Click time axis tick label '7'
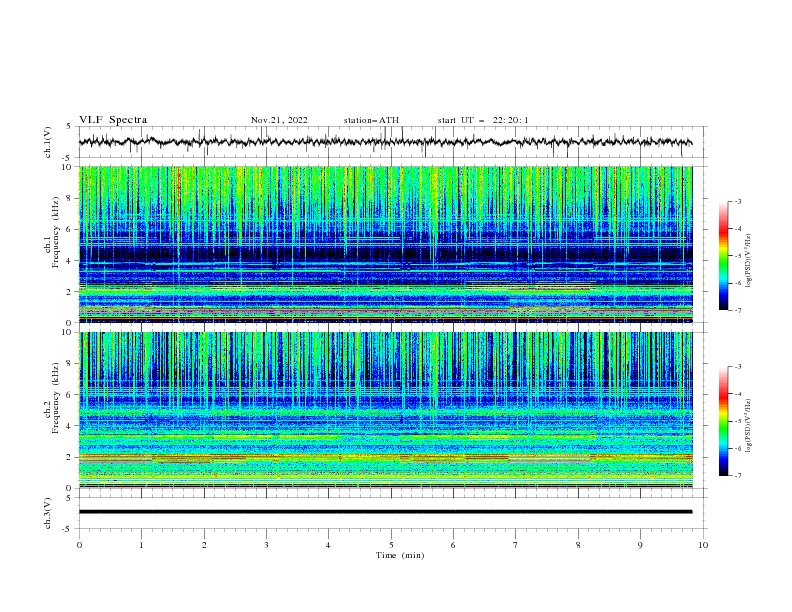792x612 pixels. [x=516, y=545]
